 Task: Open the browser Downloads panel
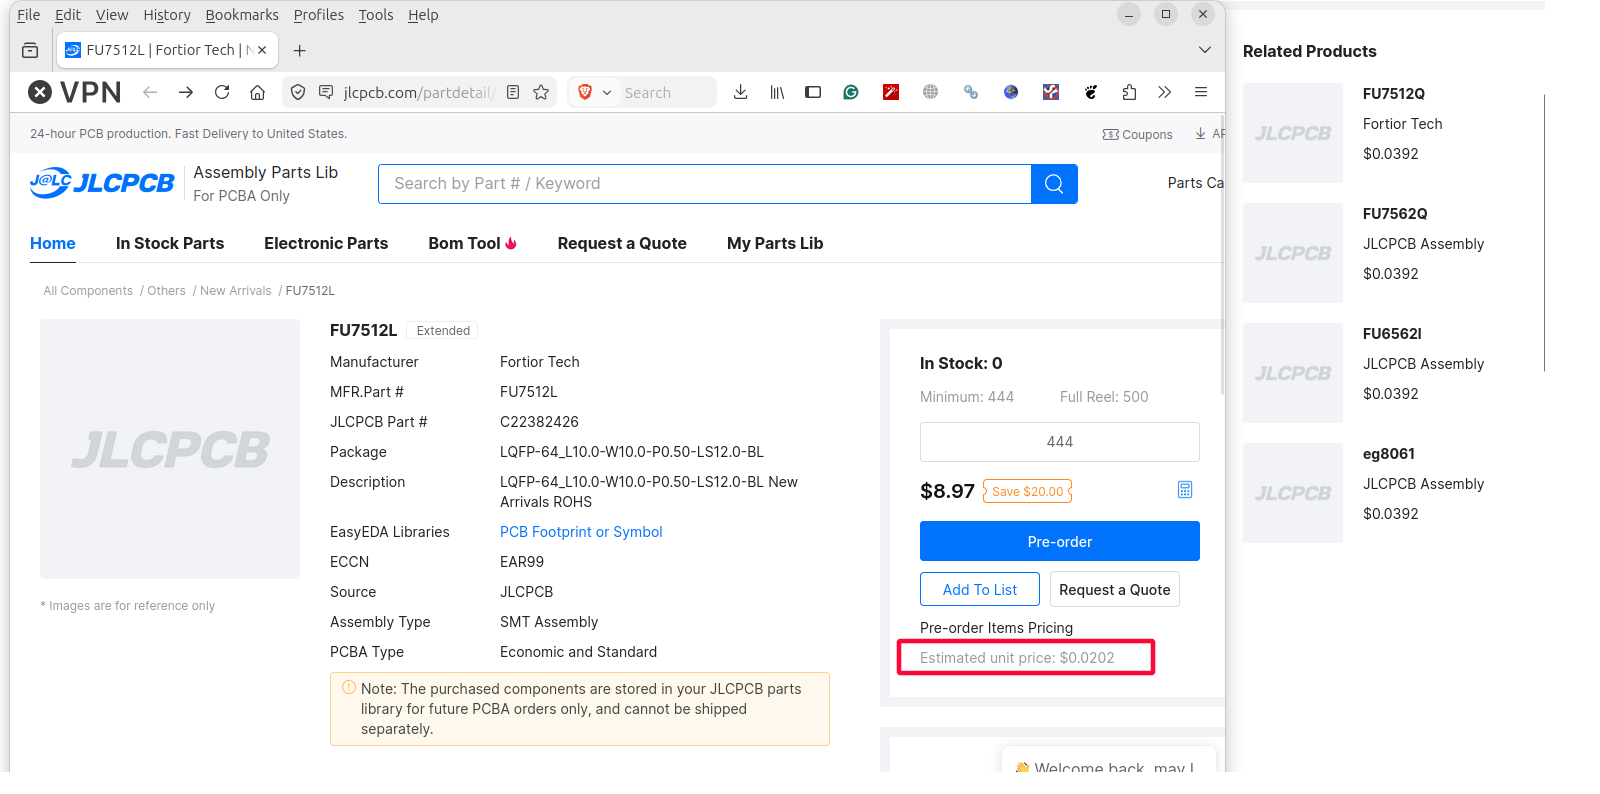tap(740, 92)
